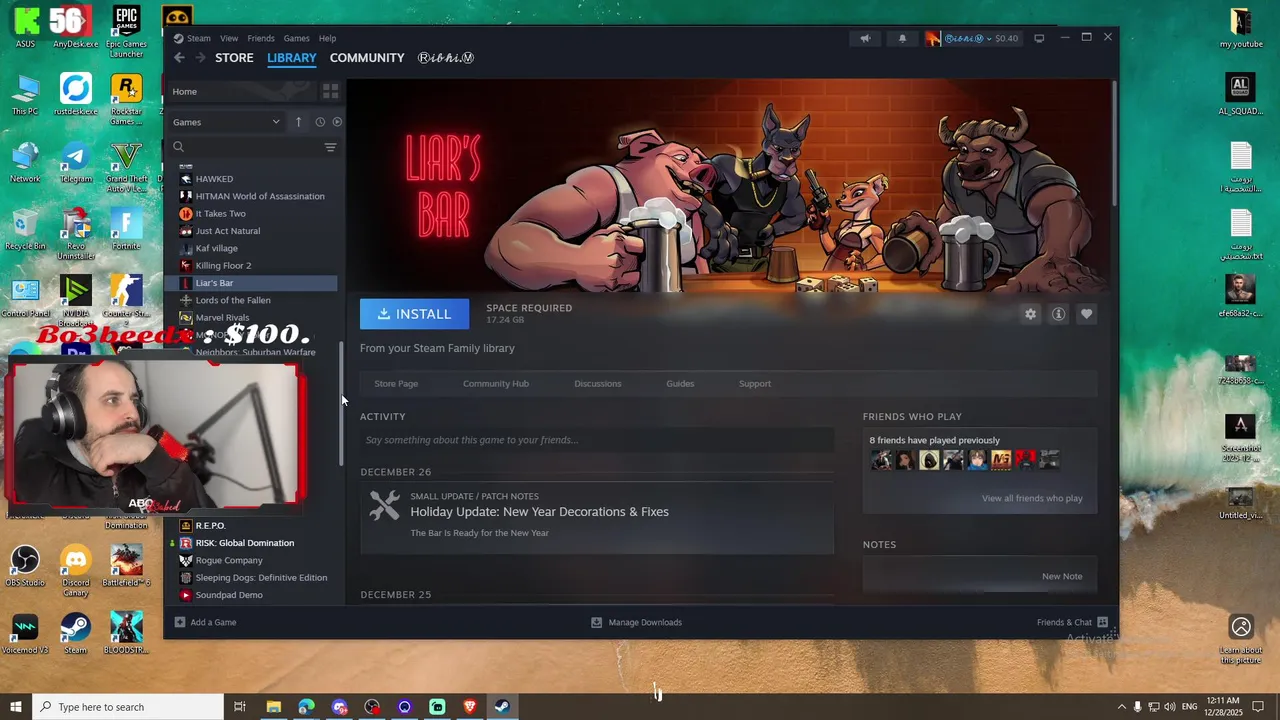Open Task View on the taskbar
Screen dimensions: 1280x720
pyautogui.click(x=240, y=707)
